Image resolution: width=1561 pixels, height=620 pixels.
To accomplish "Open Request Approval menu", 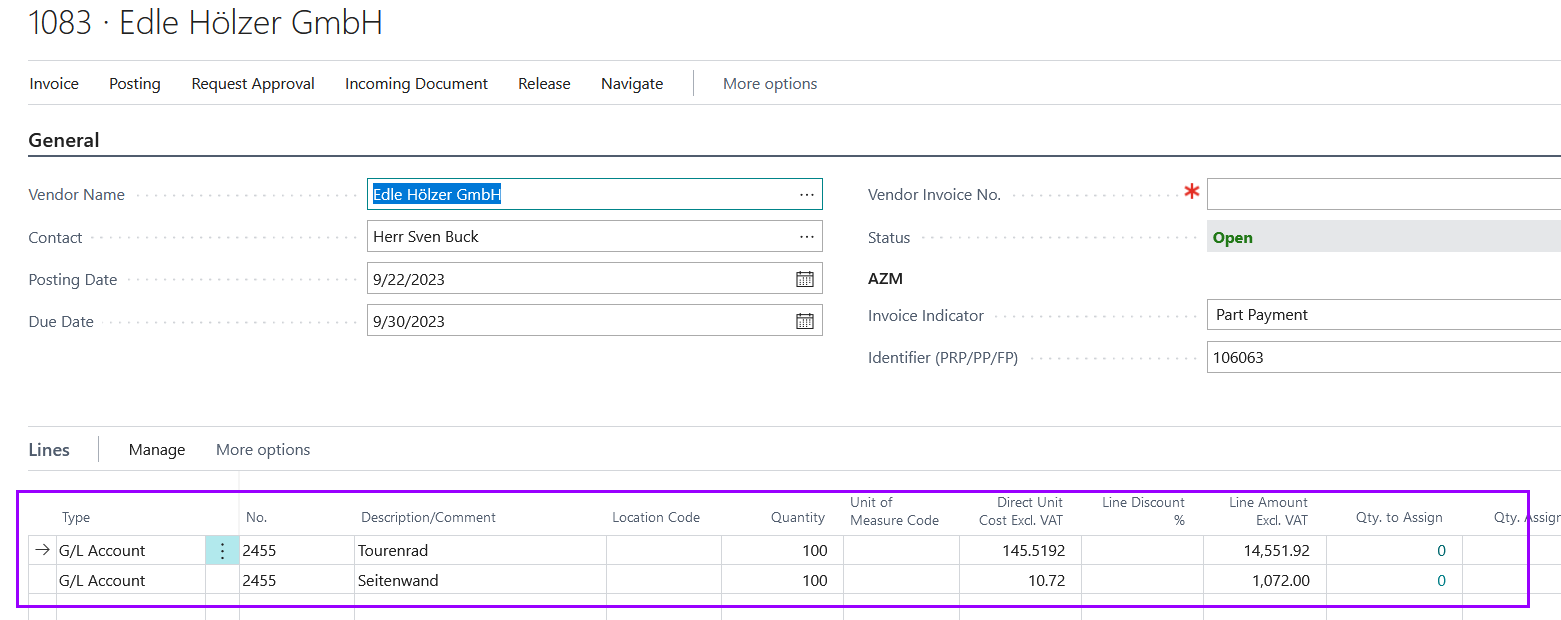I will click(x=253, y=84).
